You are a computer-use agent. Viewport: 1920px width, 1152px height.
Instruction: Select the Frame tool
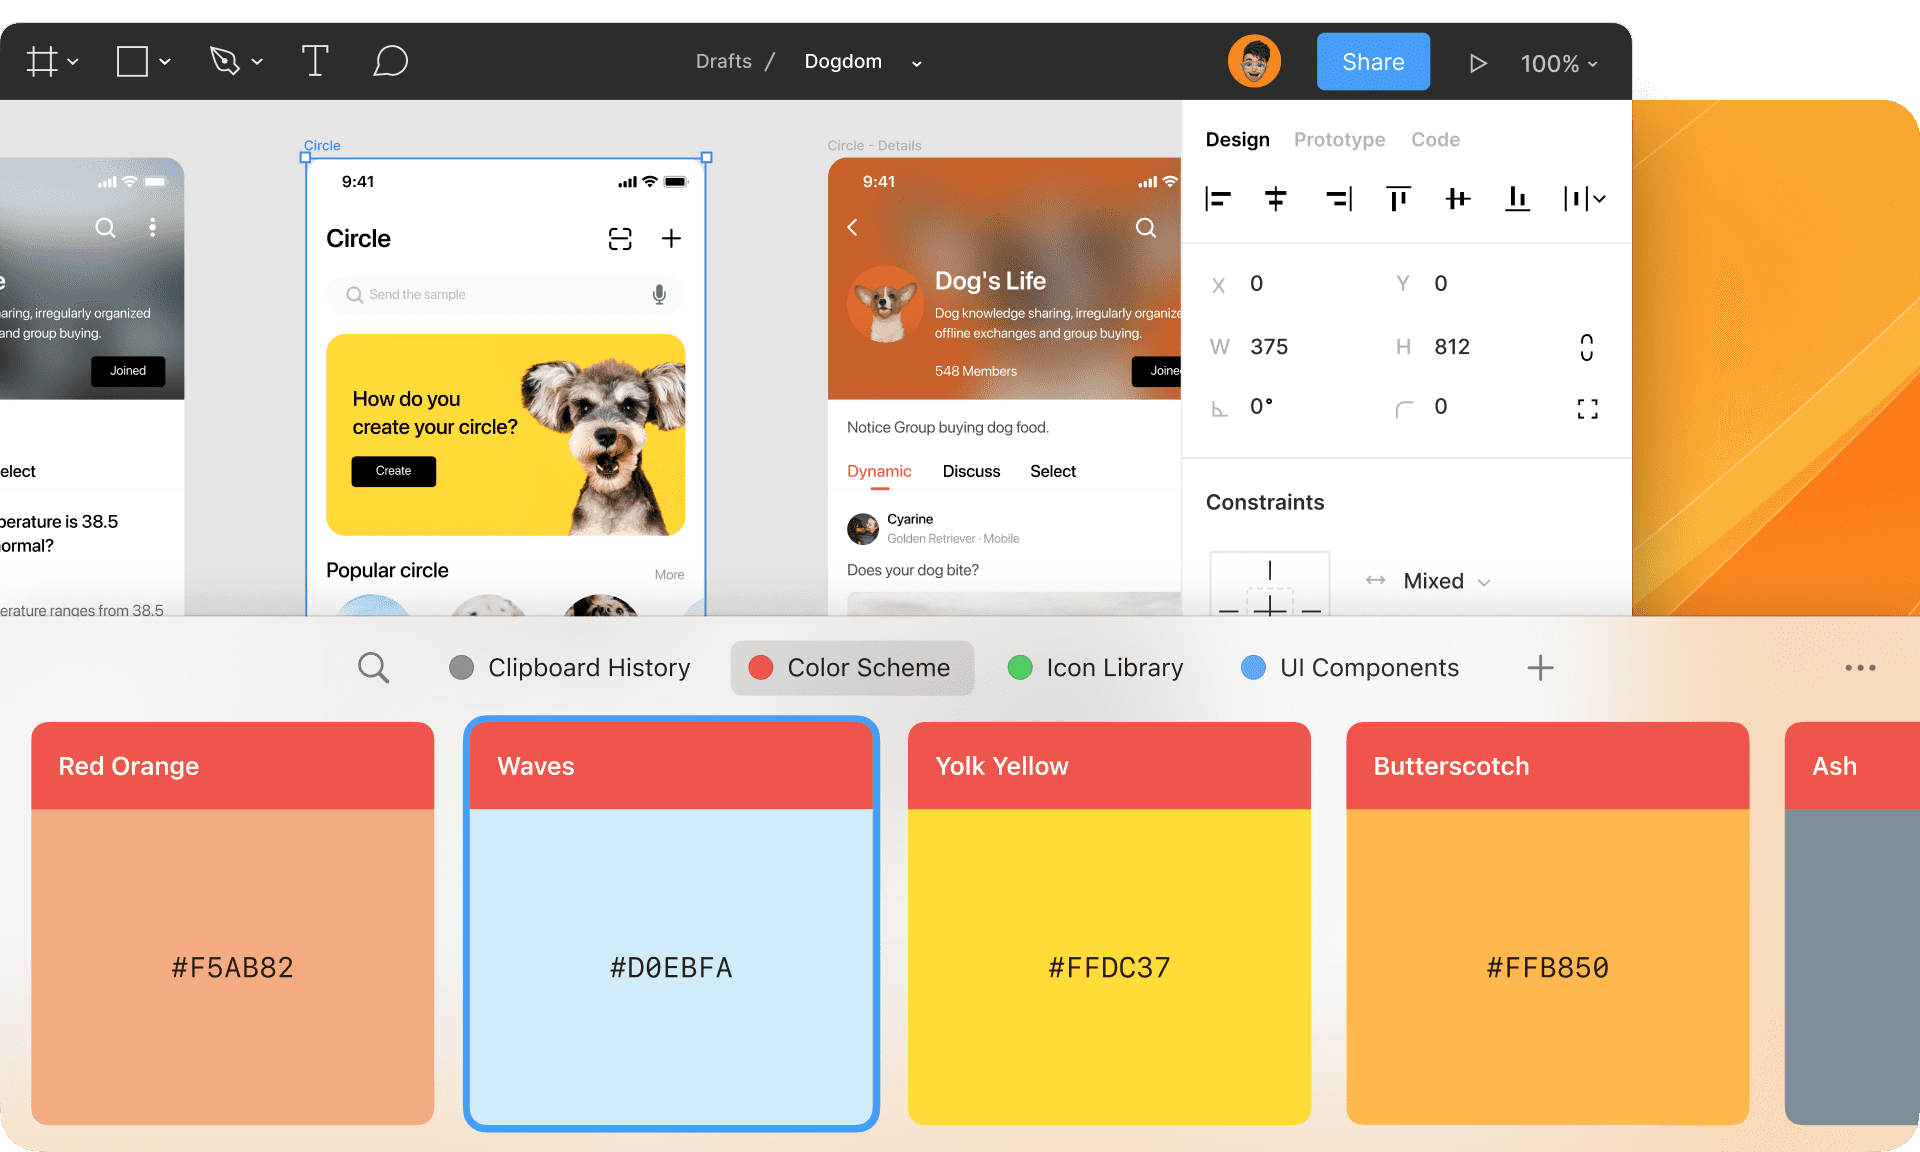[42, 62]
